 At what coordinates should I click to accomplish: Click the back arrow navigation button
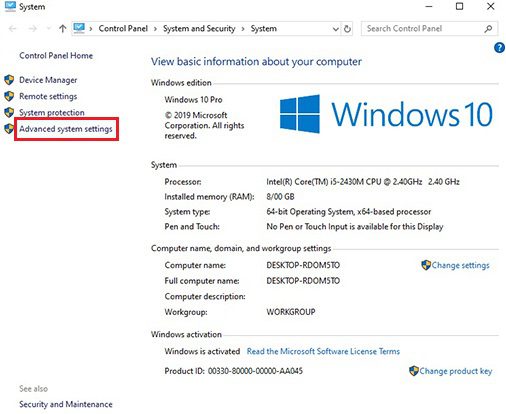13,29
